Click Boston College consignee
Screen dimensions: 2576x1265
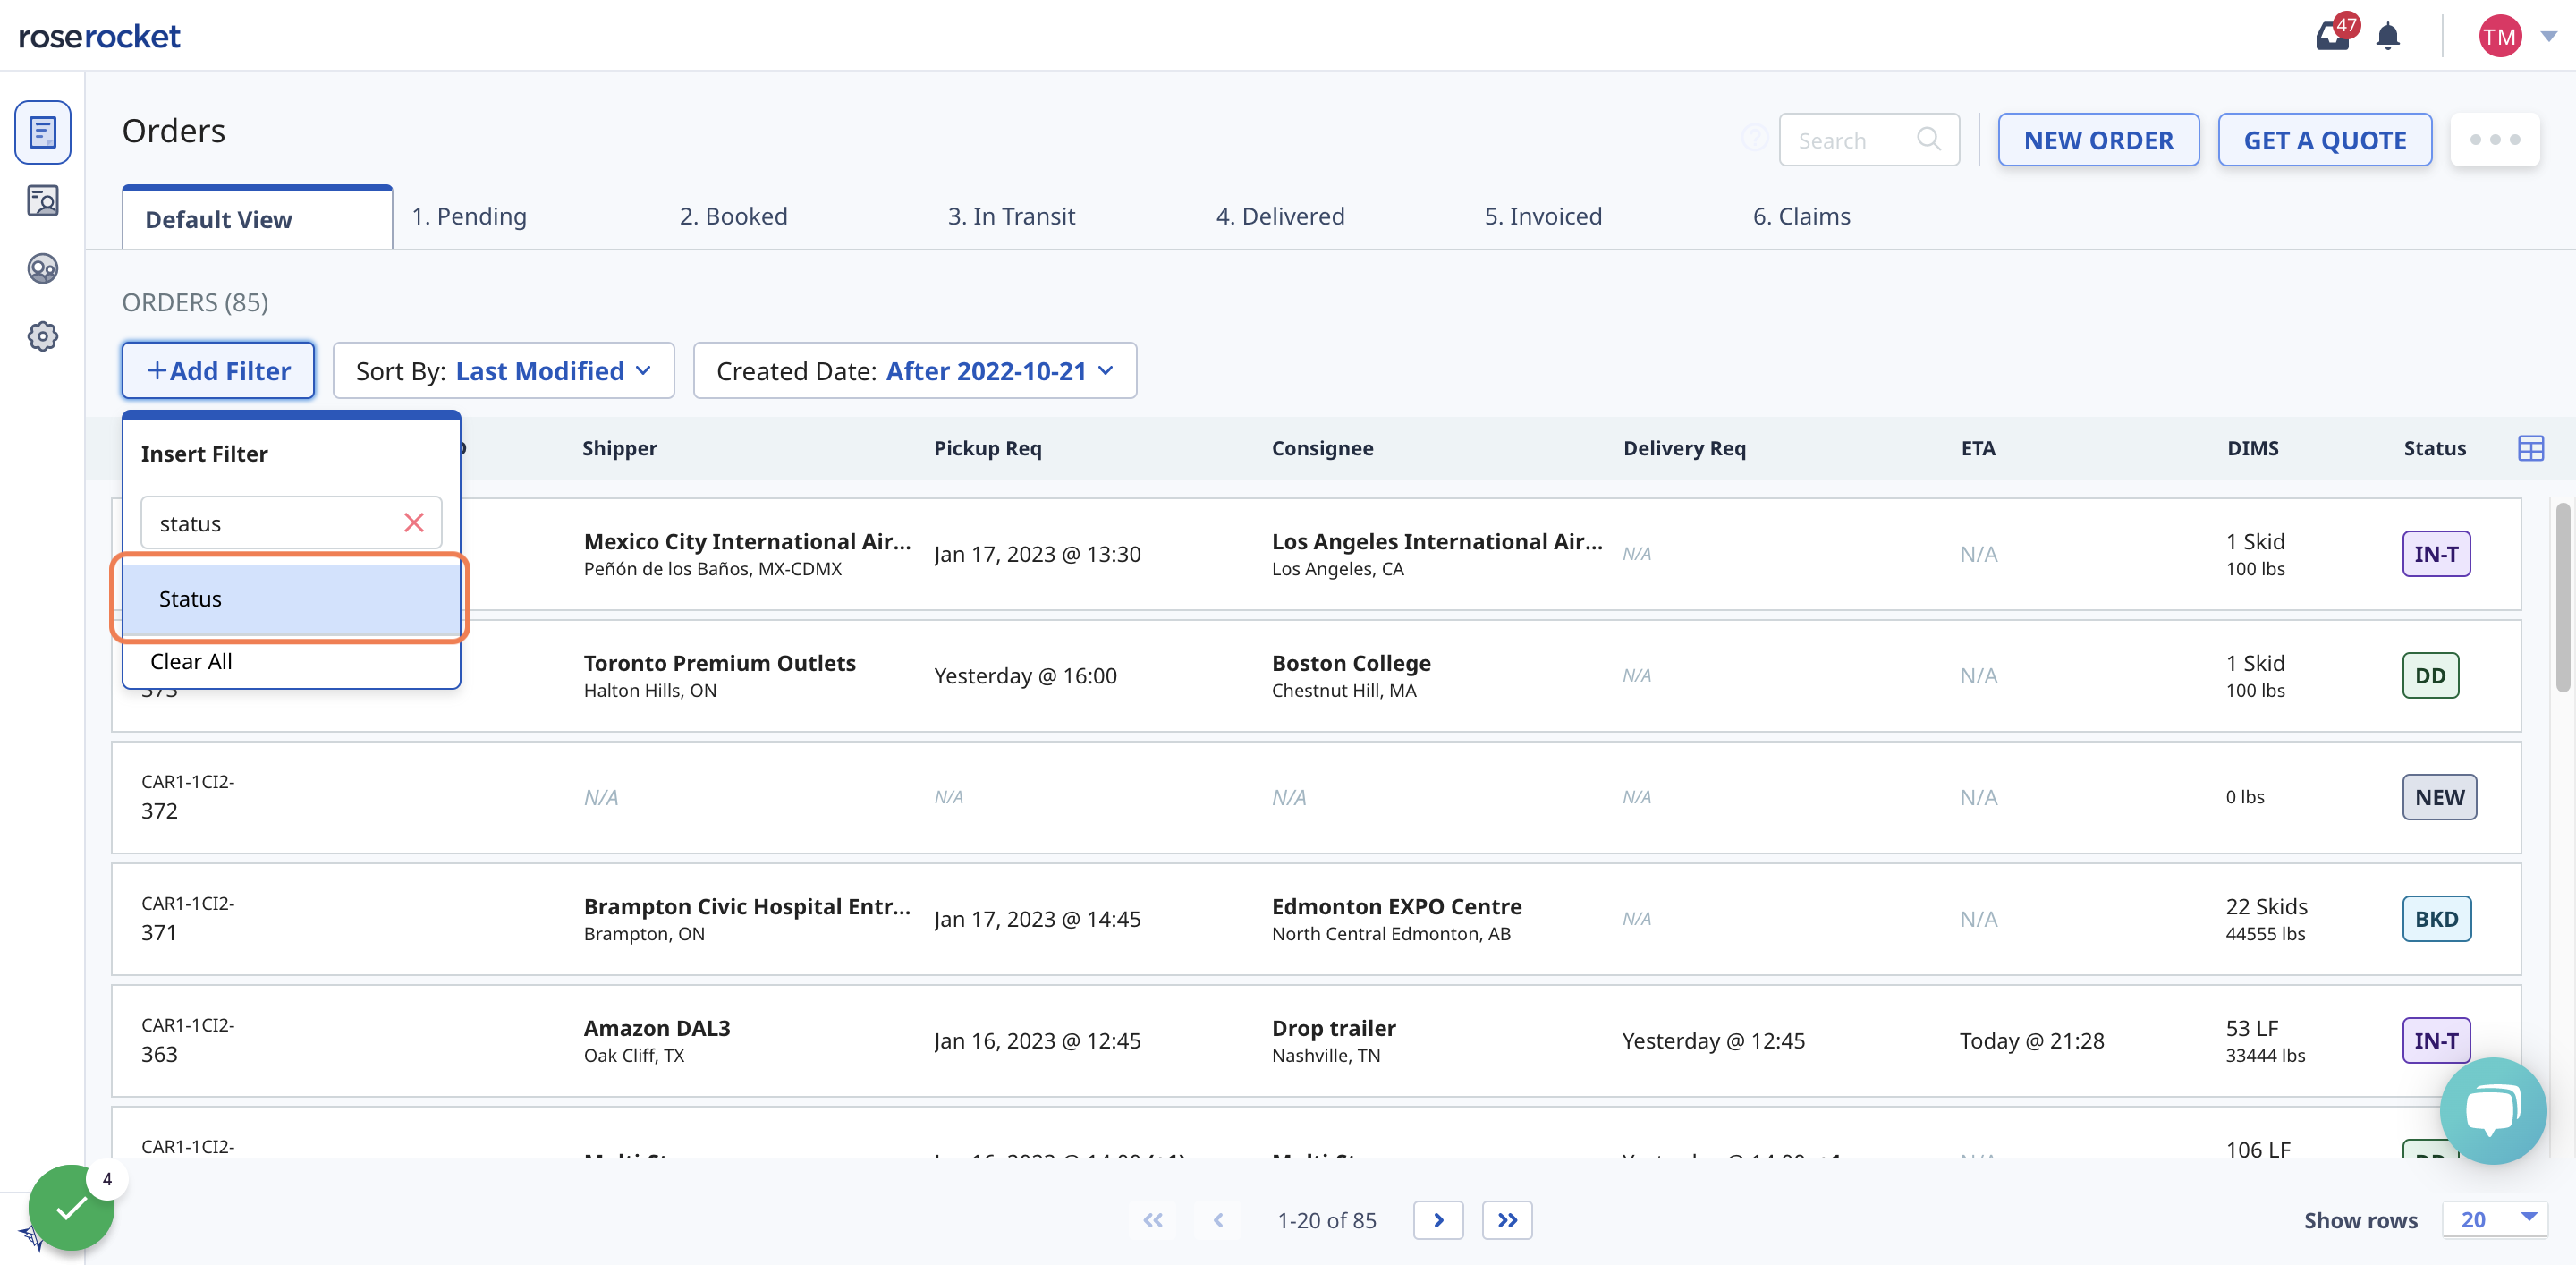(x=1350, y=663)
